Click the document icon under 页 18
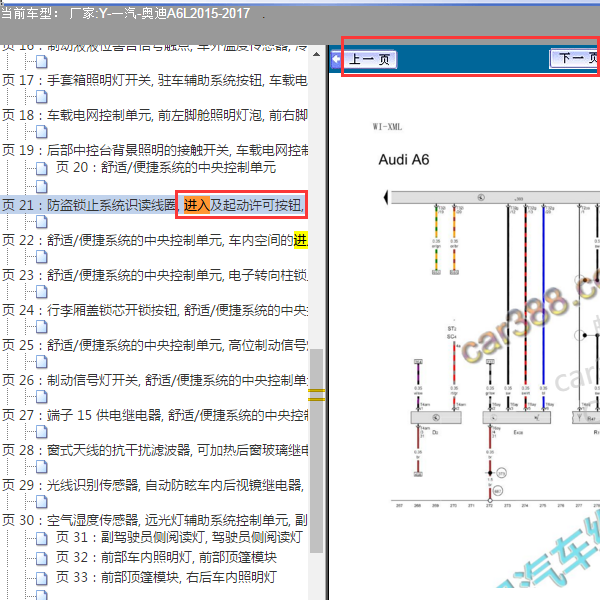This screenshot has height=600, width=600. click(x=42, y=132)
